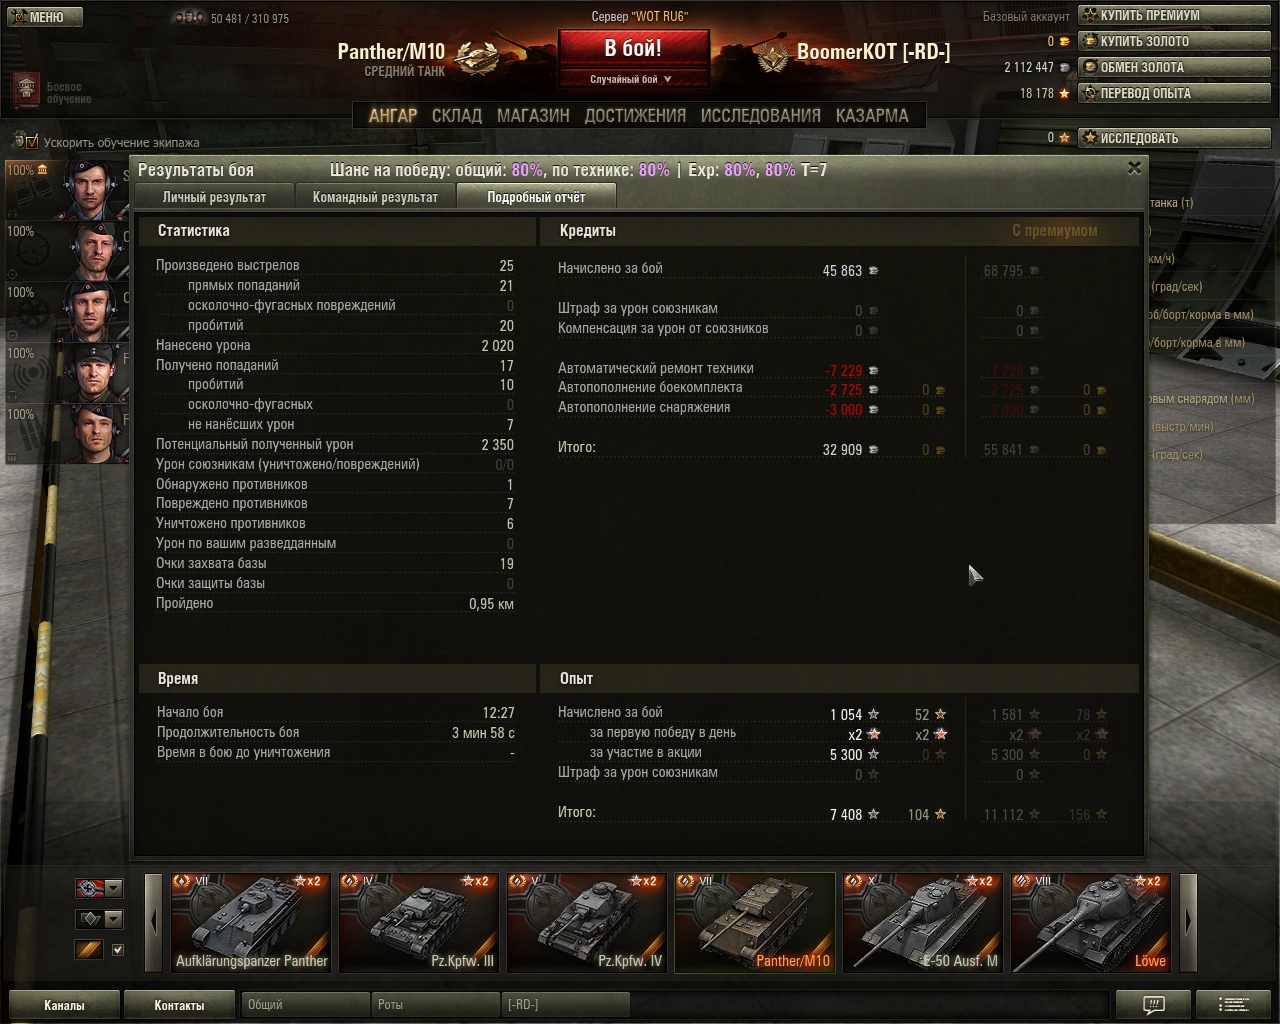Toggle Ускорить обучение экипажа checkbox
This screenshot has height=1024, width=1280.
(32, 141)
